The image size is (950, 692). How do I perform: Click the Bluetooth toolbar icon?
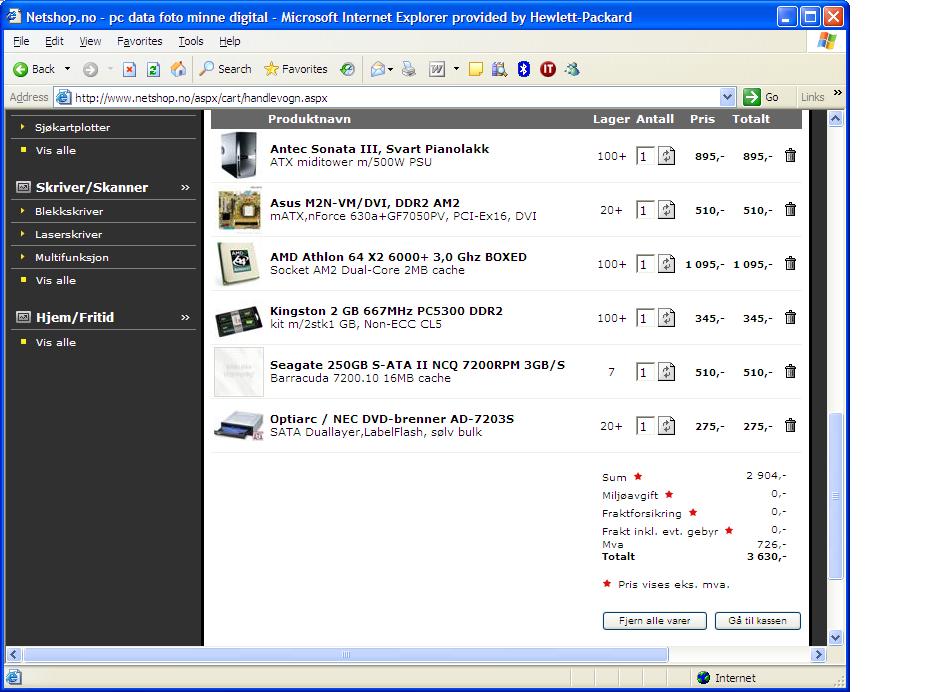point(524,69)
